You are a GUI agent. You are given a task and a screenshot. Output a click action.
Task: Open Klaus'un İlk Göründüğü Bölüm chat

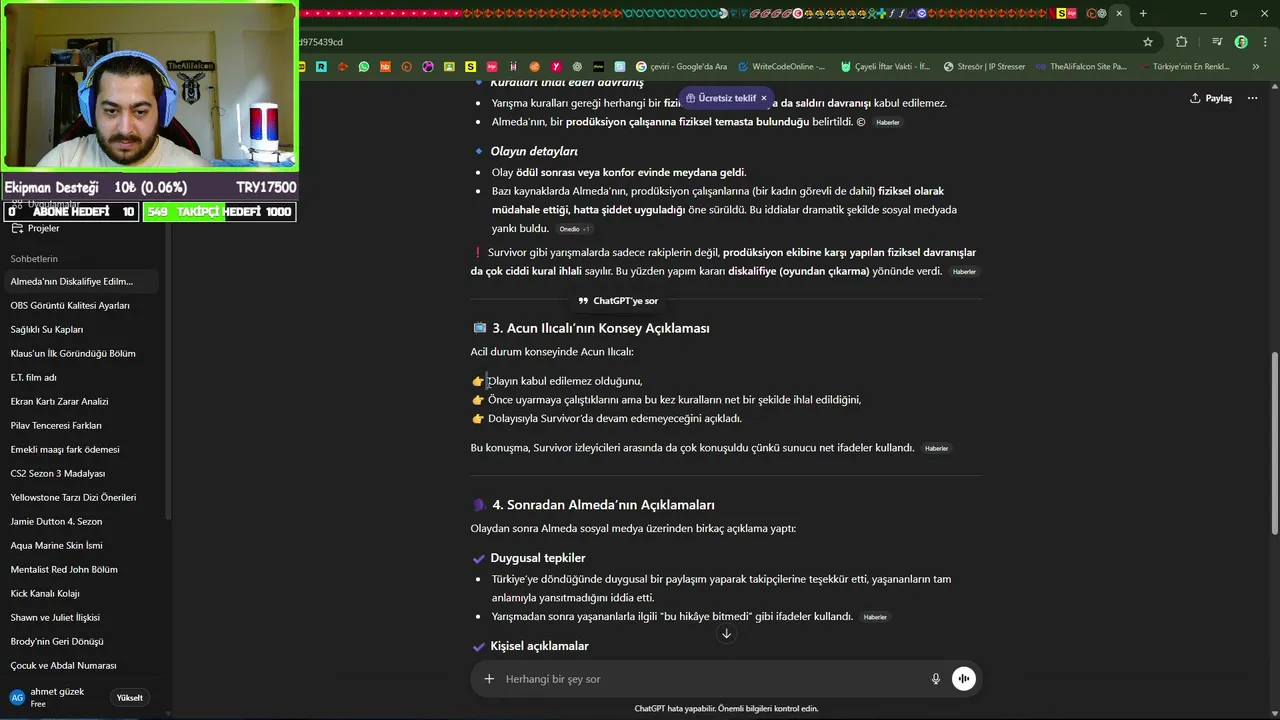(80, 353)
